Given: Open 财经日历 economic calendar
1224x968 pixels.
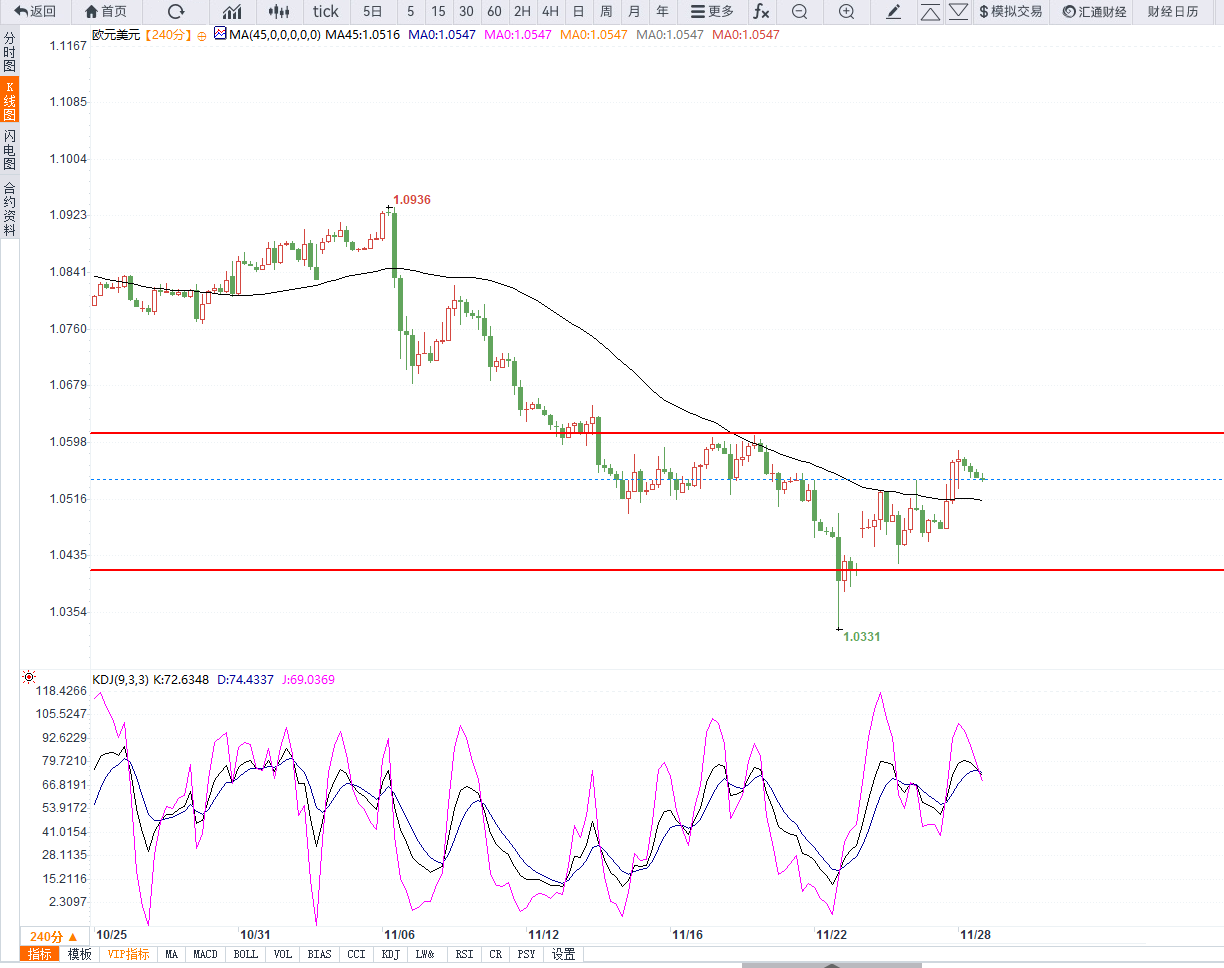Looking at the screenshot, I should (1173, 12).
